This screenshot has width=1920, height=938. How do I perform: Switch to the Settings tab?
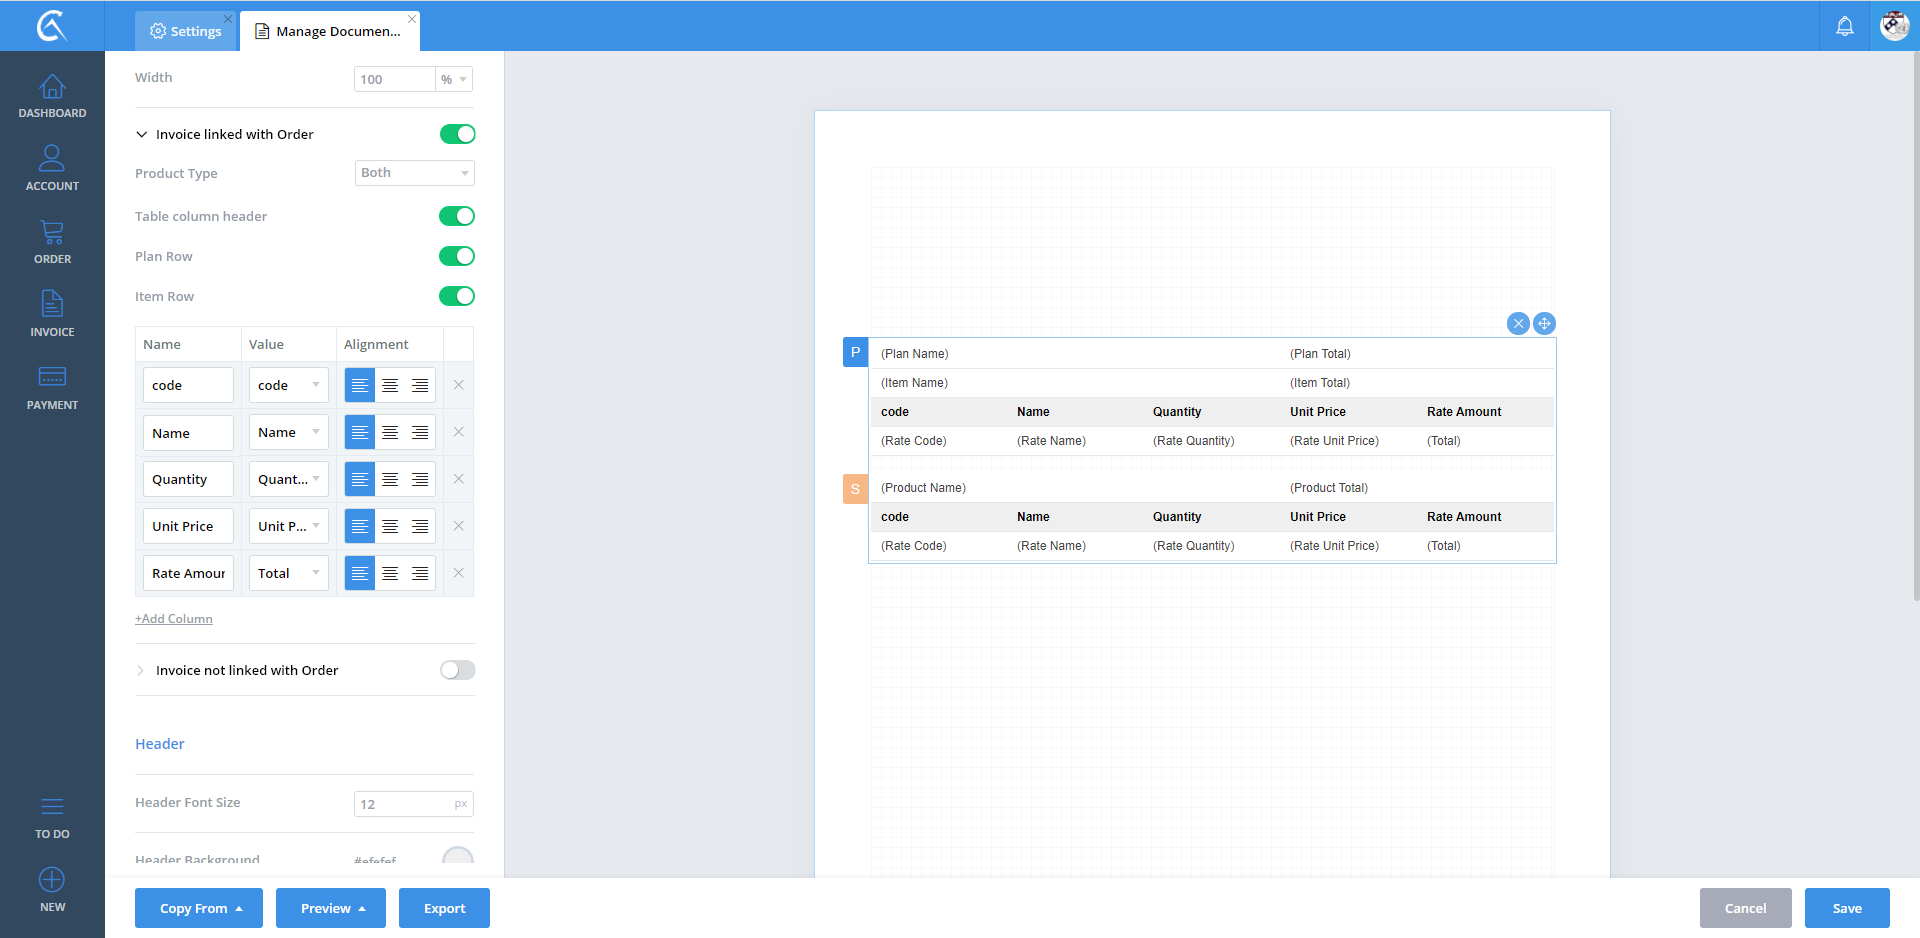click(186, 31)
